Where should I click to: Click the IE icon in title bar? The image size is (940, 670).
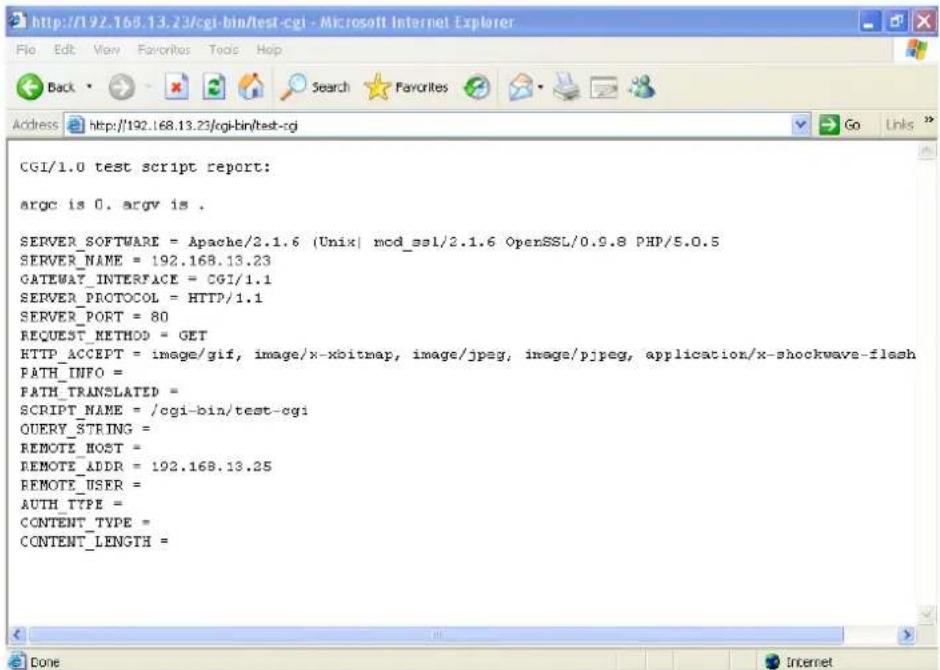[x=19, y=21]
